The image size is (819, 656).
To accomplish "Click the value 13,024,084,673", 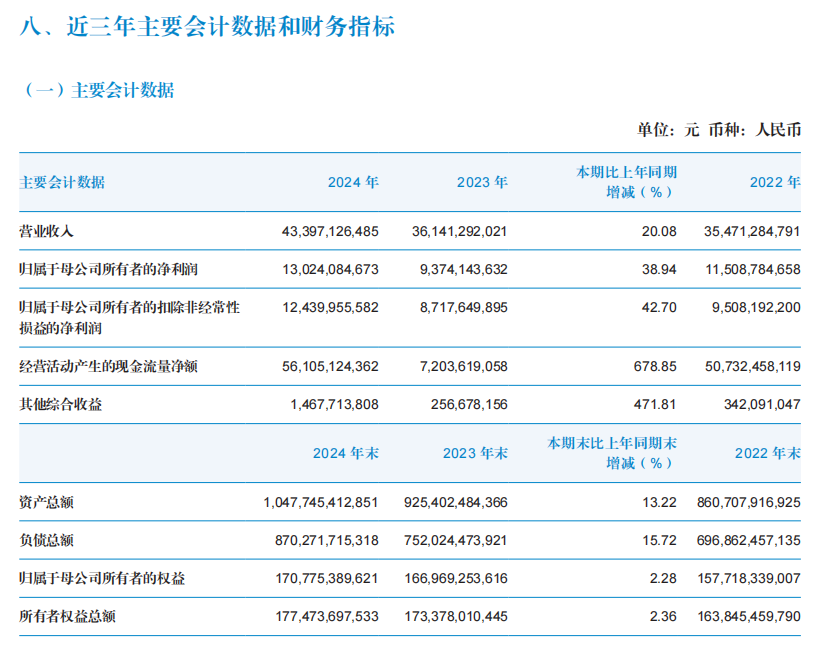I will coord(331,270).
